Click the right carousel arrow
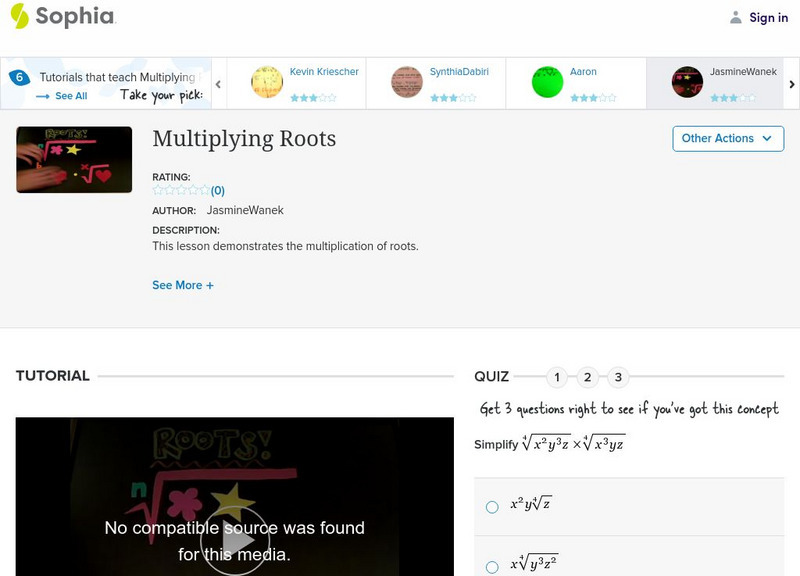 pos(791,83)
